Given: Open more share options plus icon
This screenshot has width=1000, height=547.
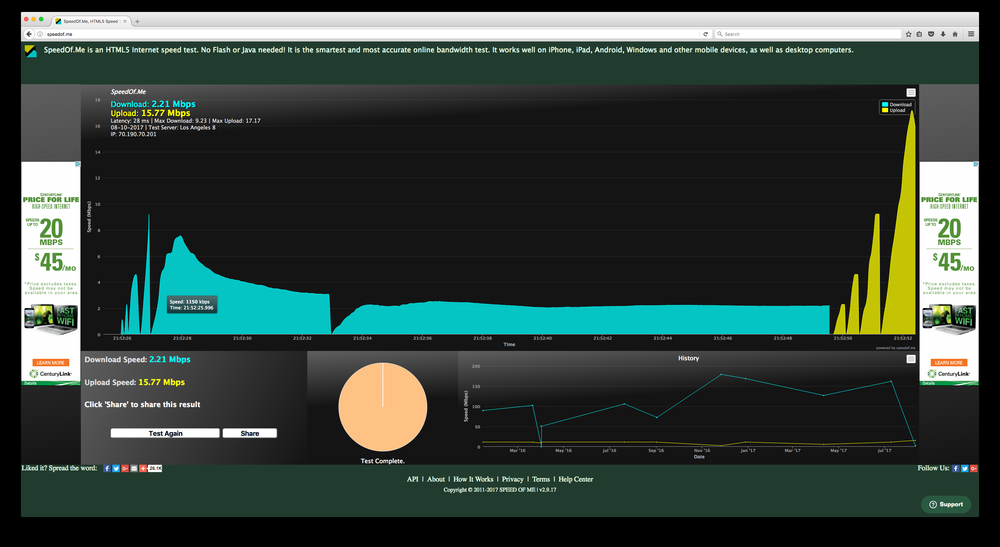Looking at the screenshot, I should [143, 469].
